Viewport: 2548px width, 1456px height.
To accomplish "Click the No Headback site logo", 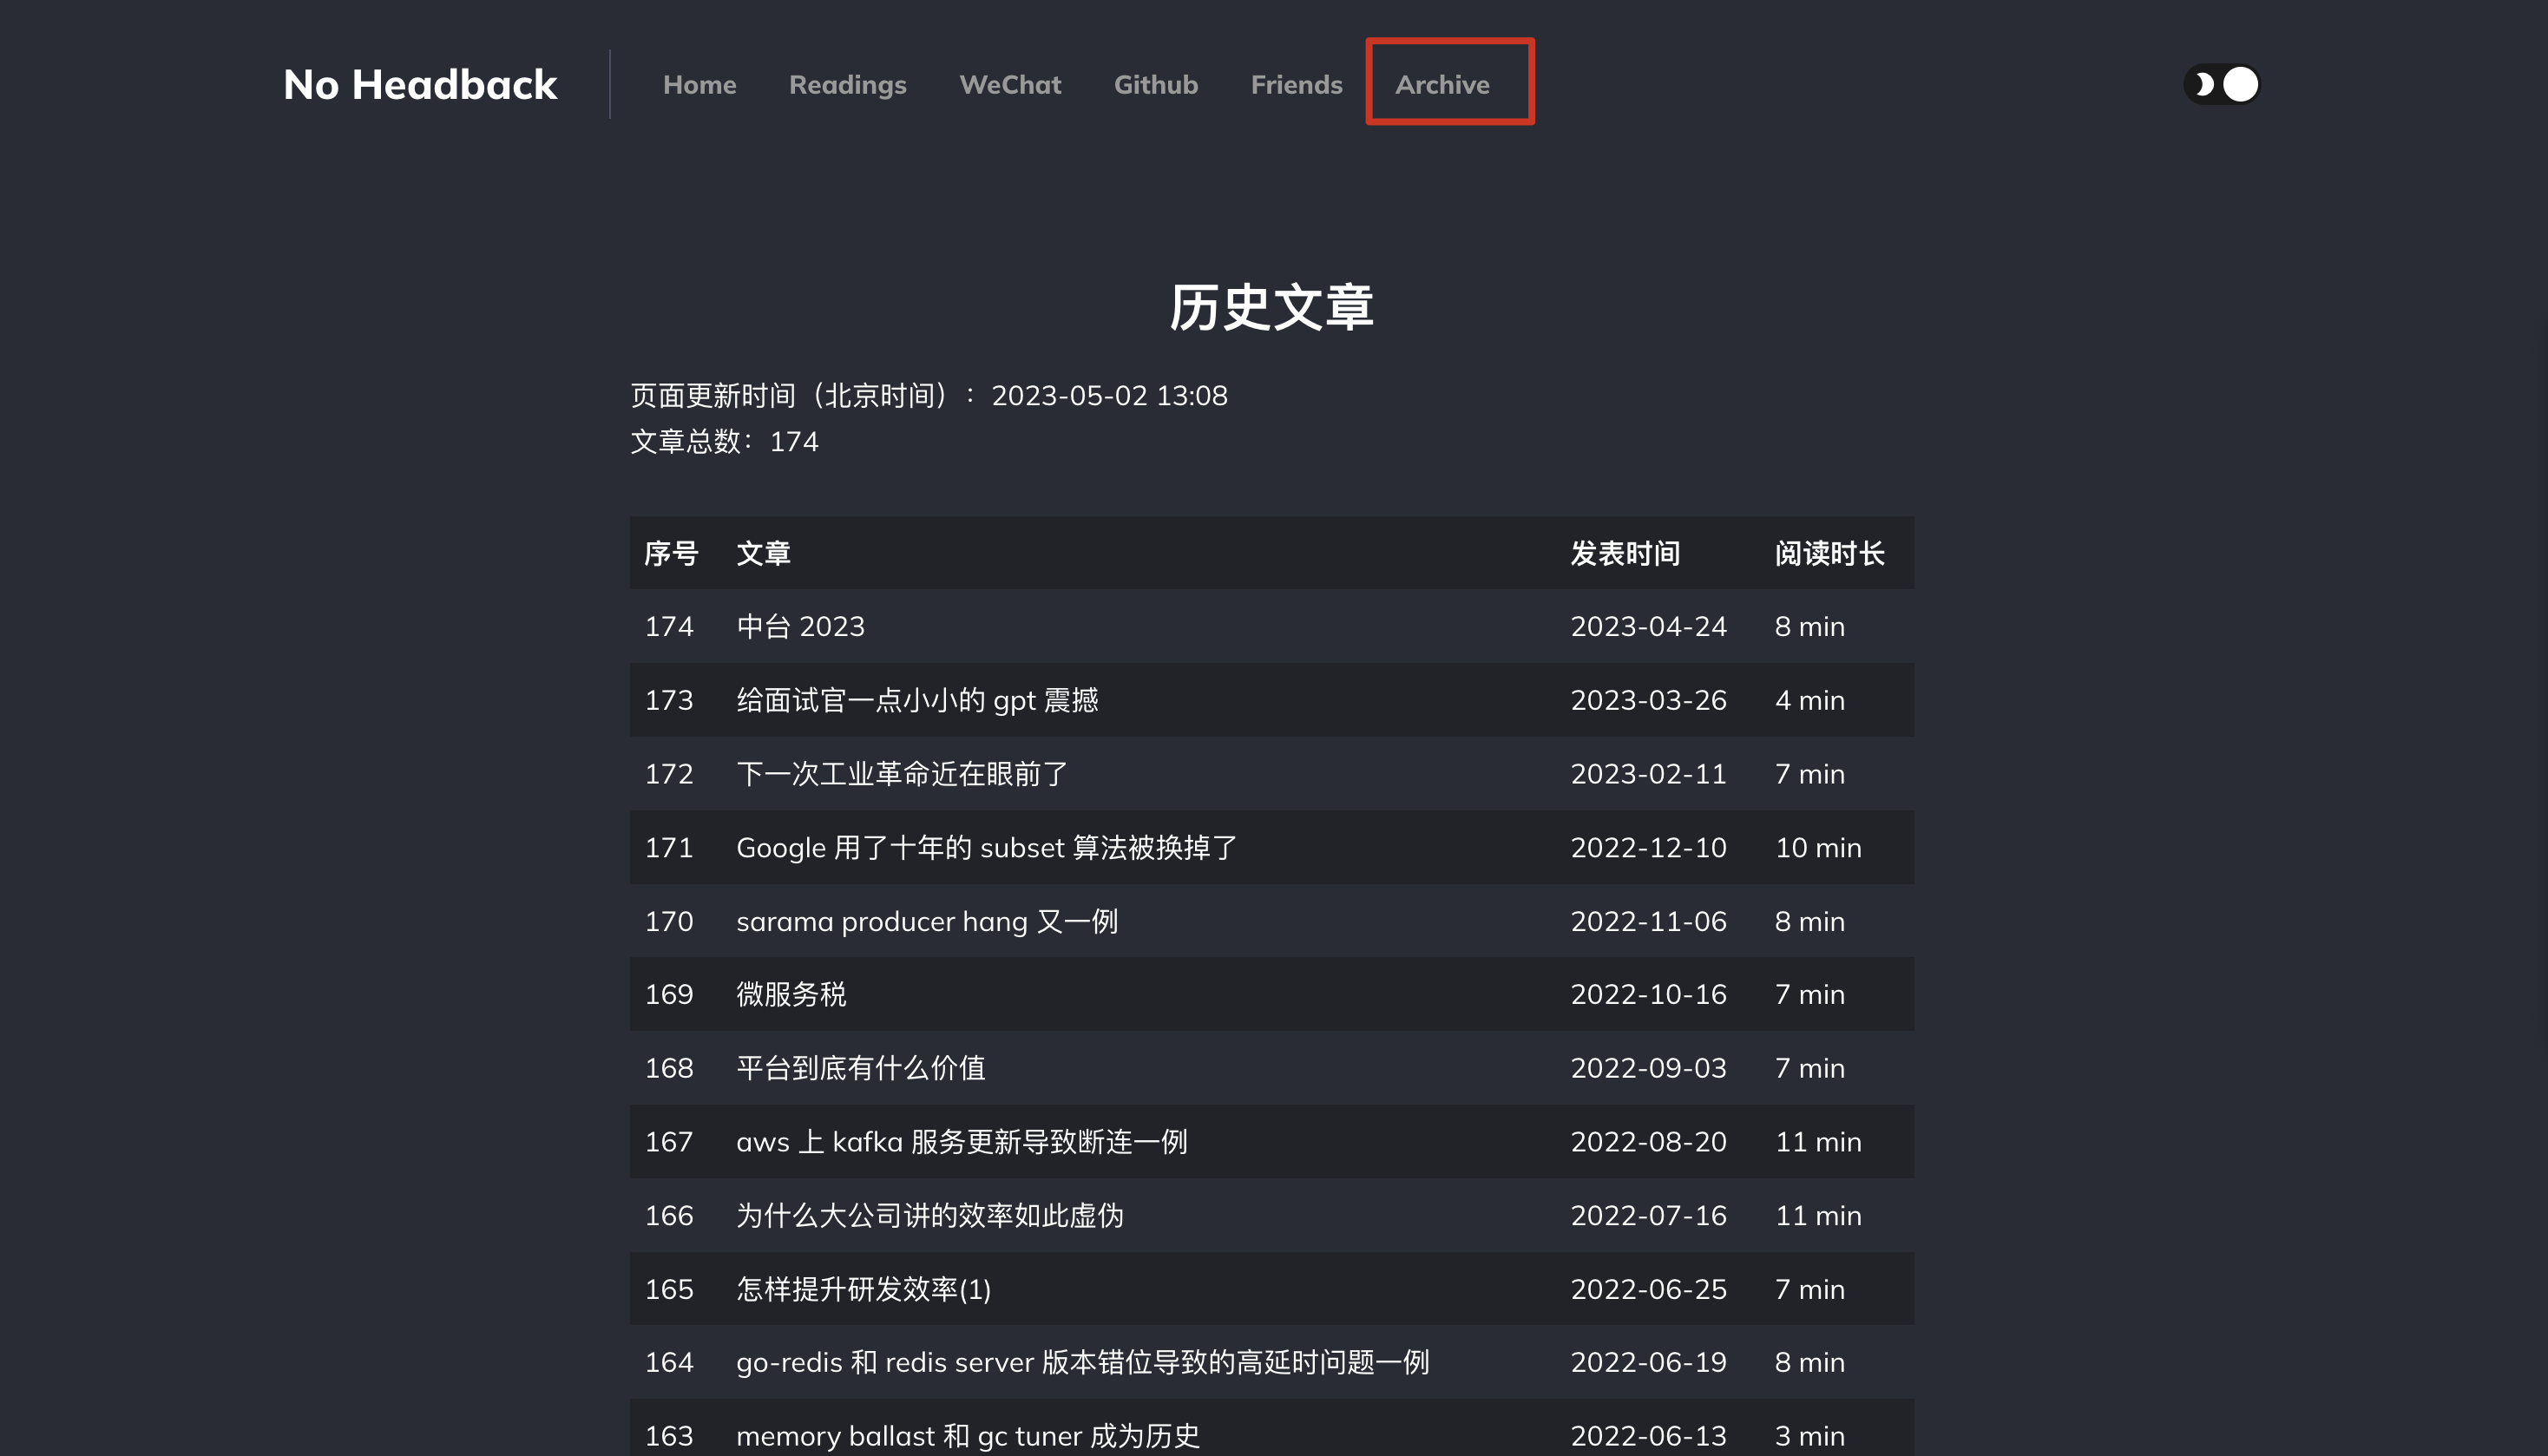I will [420, 85].
